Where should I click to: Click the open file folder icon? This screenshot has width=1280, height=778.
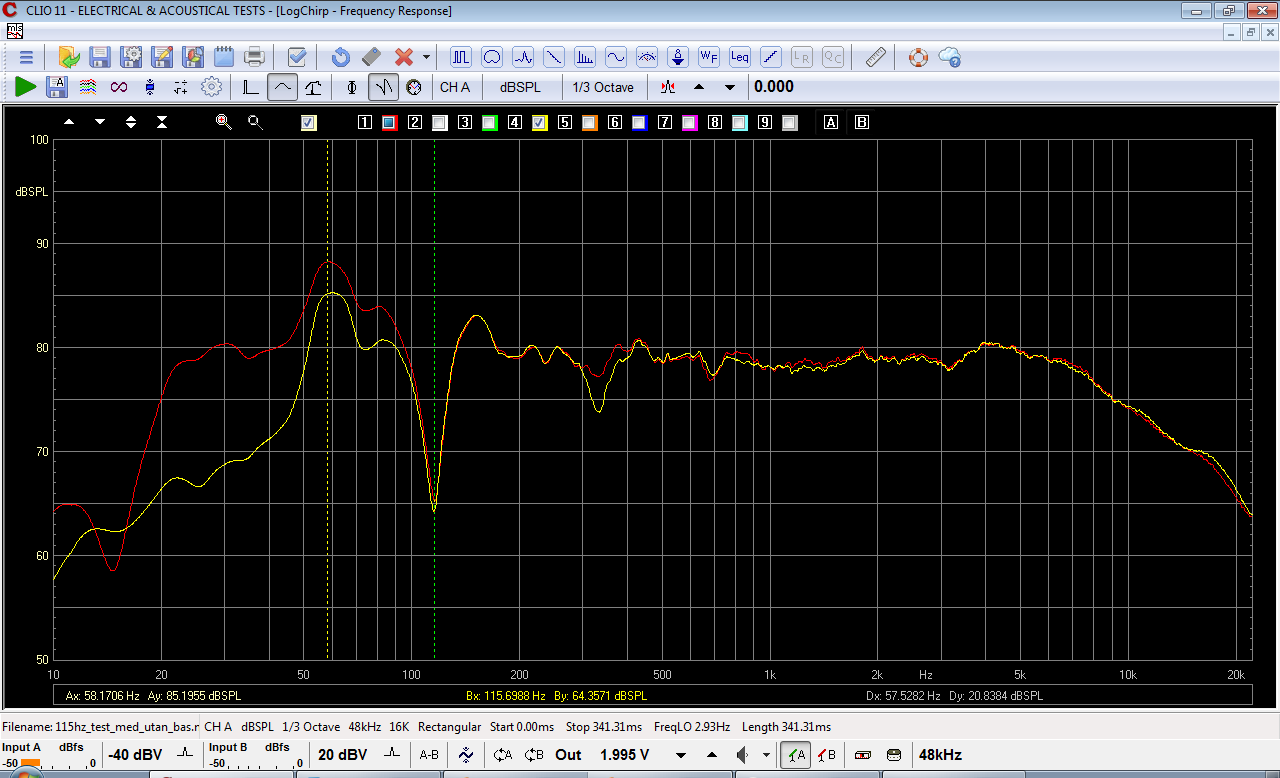(68, 57)
